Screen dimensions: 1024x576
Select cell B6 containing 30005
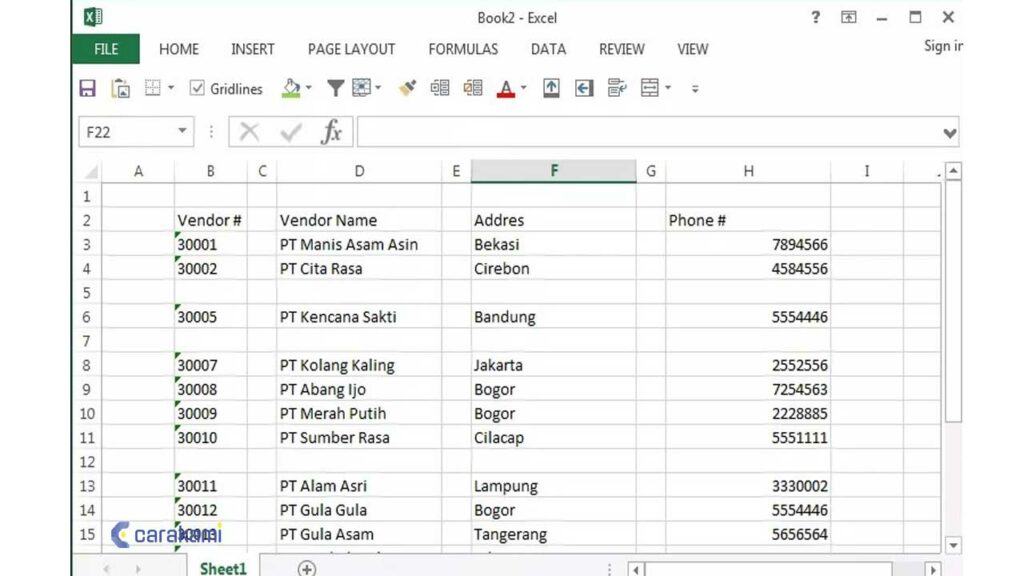(x=210, y=317)
